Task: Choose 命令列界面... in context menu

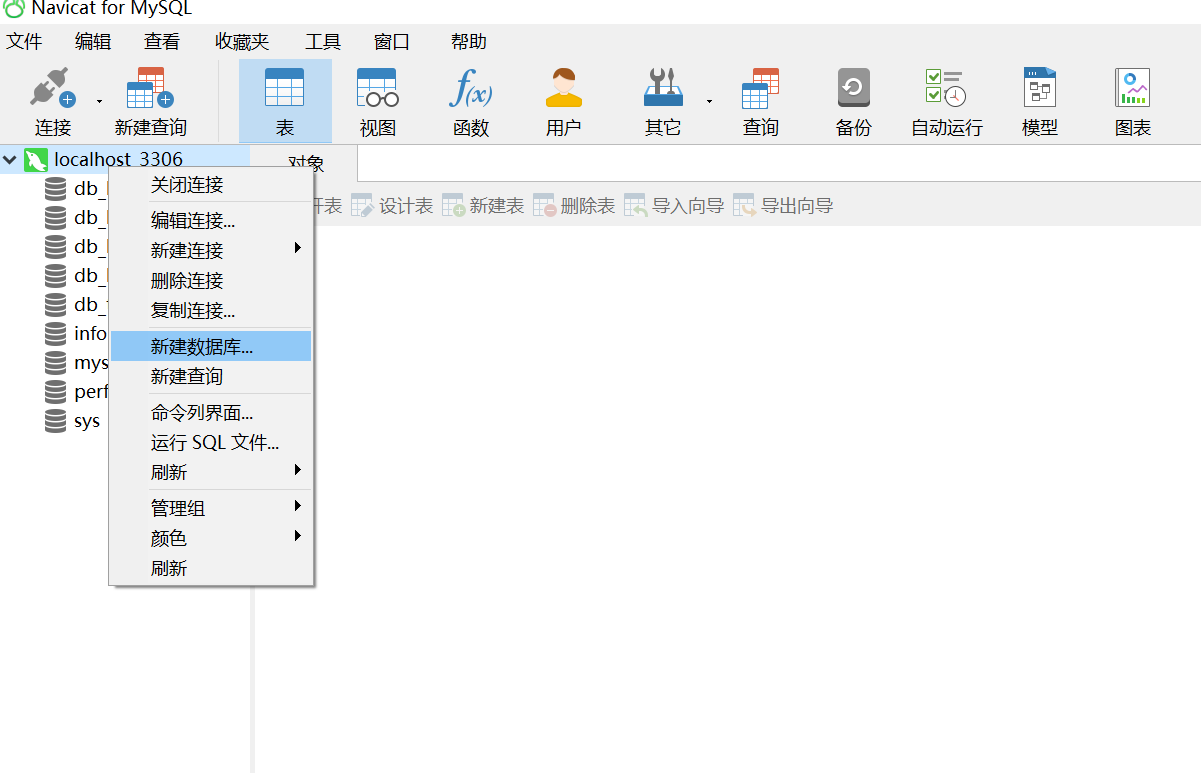Action: 211,413
